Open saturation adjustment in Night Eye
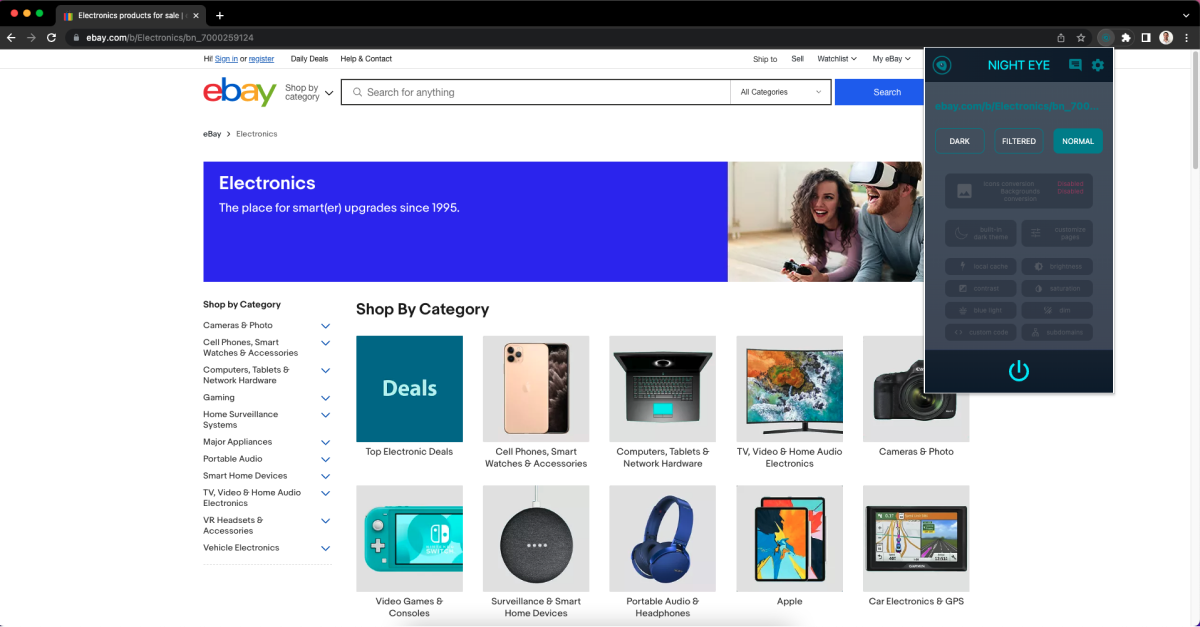The width and height of the screenshot is (1200, 627). pyautogui.click(x=1057, y=288)
